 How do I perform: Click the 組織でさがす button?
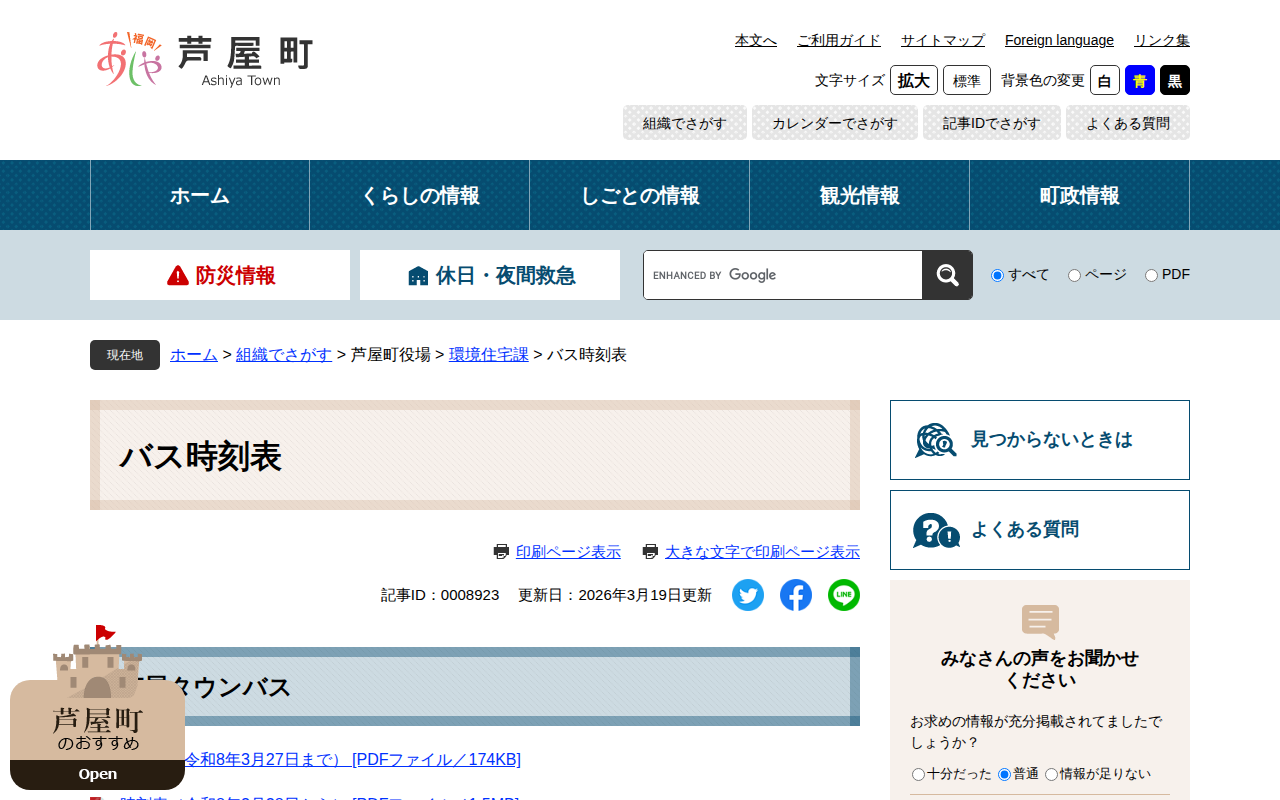point(685,123)
